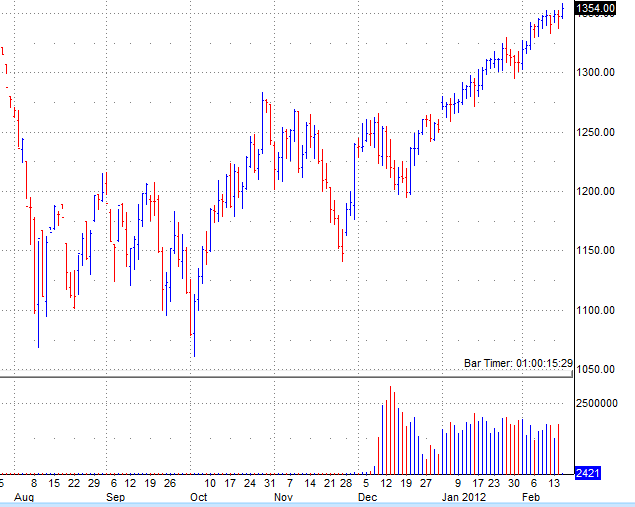Click the 1050.00 price axis label

coord(596,369)
